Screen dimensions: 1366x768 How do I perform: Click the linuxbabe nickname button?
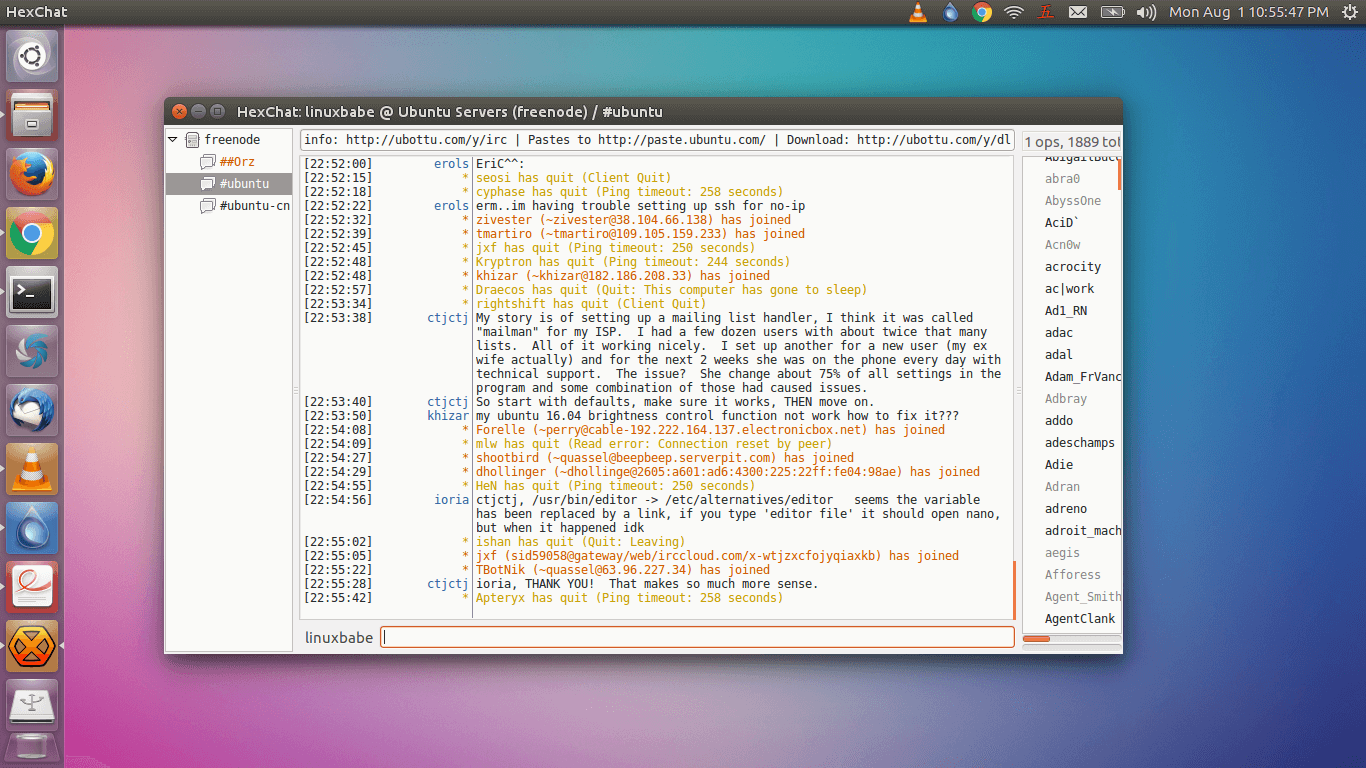pyautogui.click(x=339, y=637)
